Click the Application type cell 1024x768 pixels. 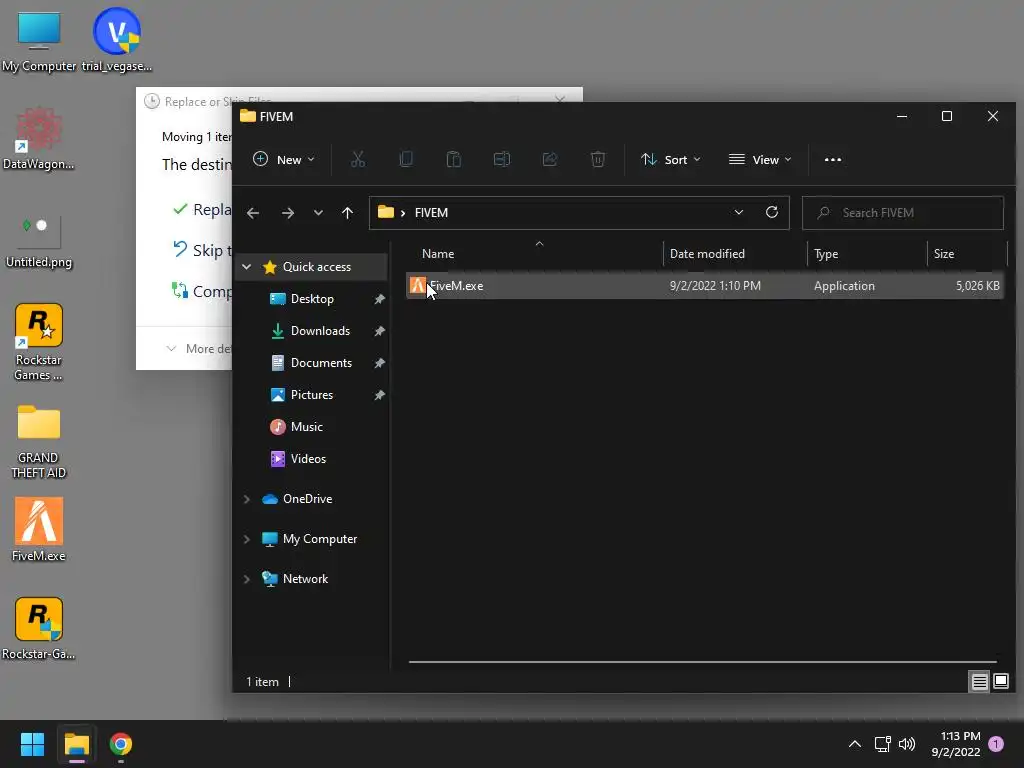click(844, 285)
